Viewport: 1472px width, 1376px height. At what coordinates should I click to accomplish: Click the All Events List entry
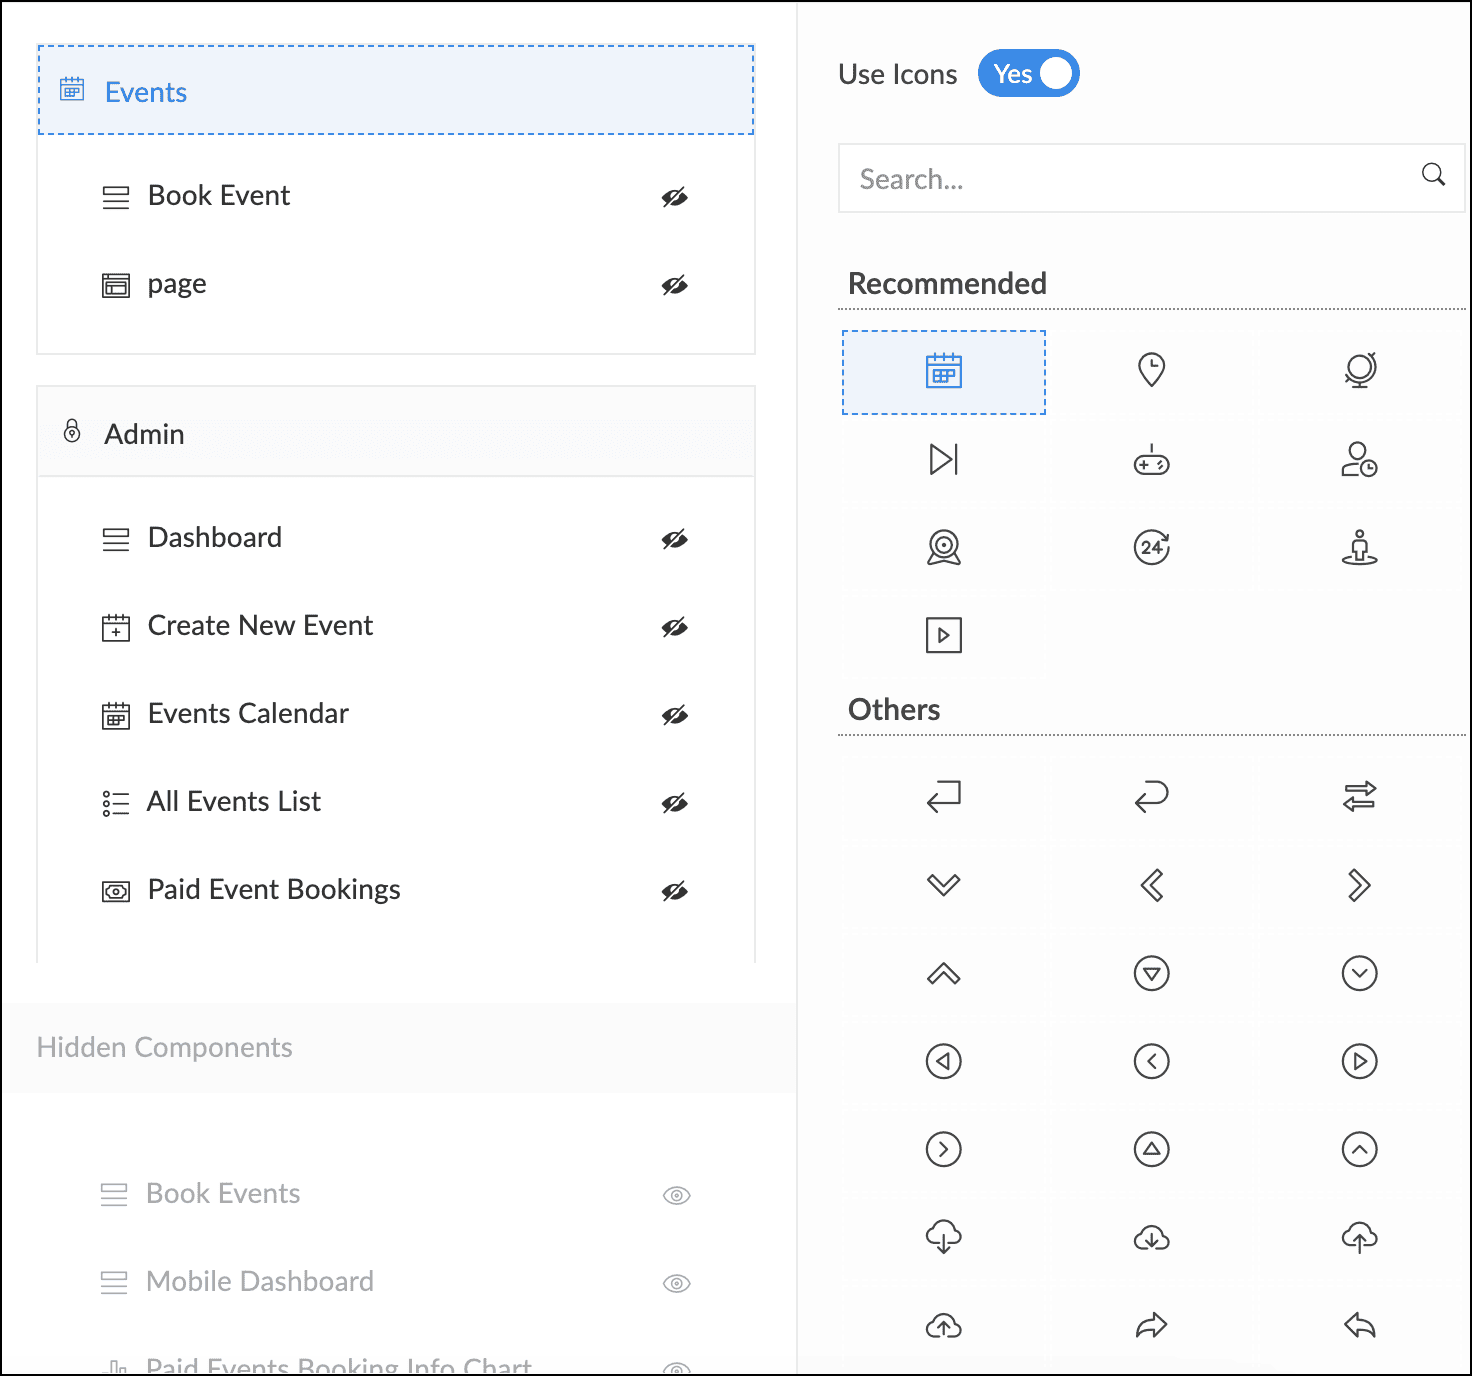234,802
